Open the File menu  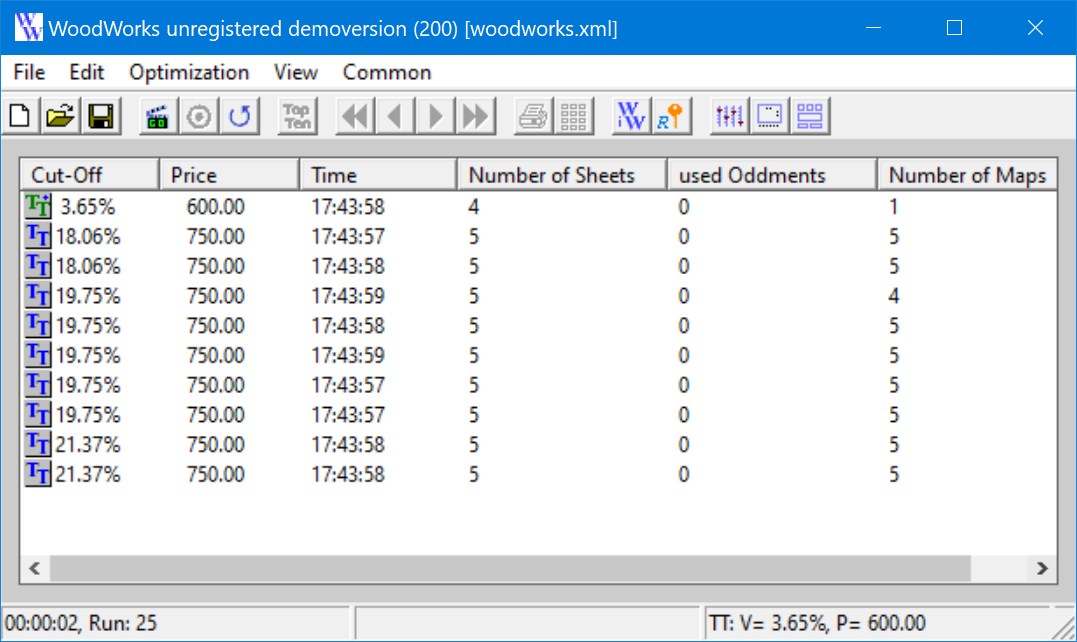tap(29, 72)
